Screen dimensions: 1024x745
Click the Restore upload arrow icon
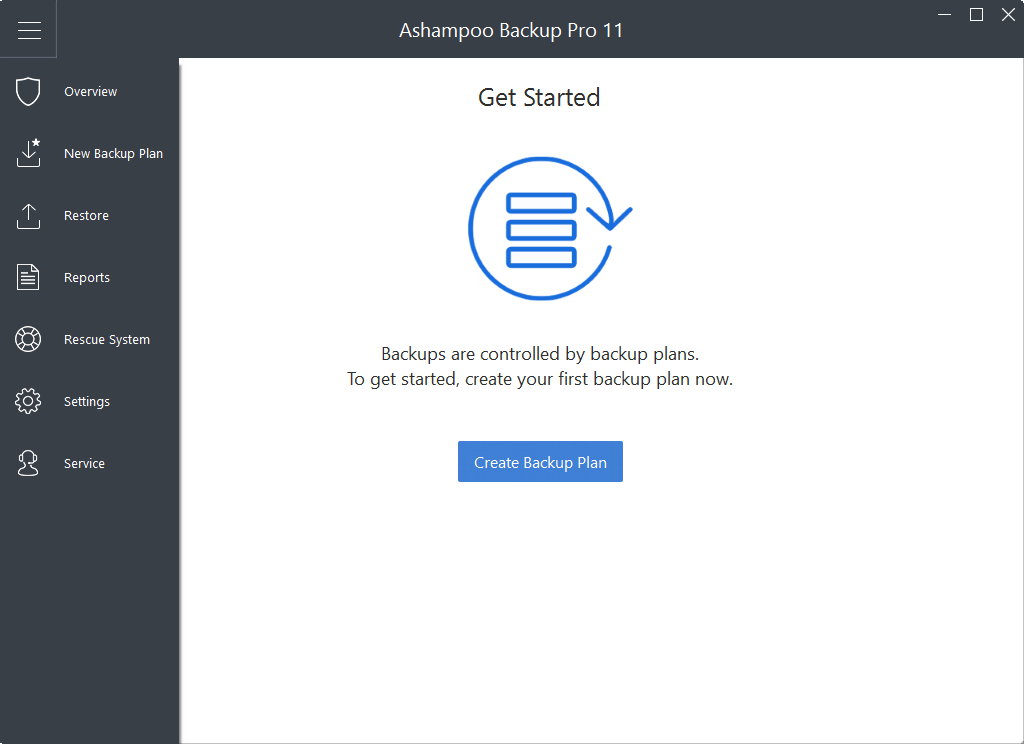coord(28,216)
